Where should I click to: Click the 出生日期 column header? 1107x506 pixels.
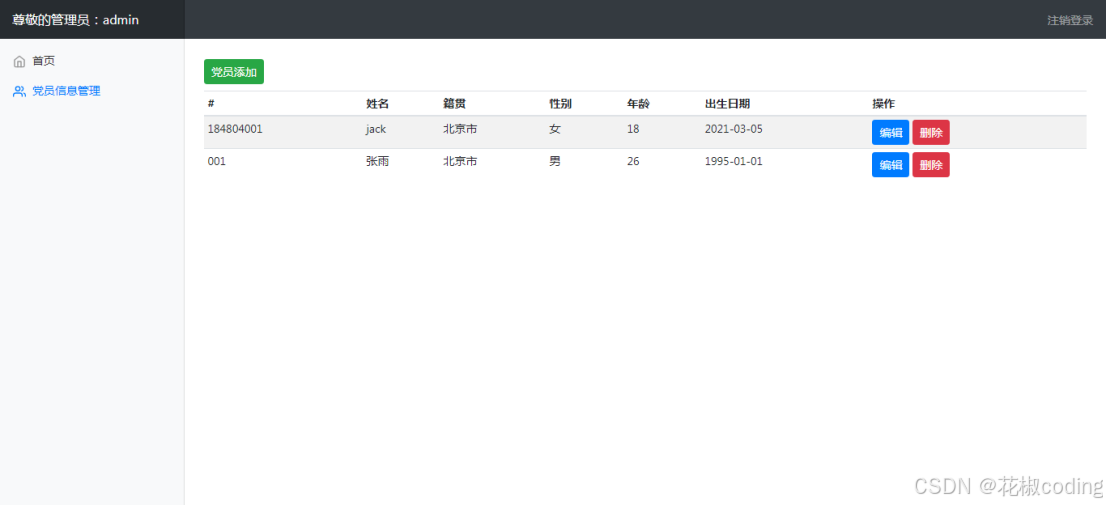tap(727, 104)
